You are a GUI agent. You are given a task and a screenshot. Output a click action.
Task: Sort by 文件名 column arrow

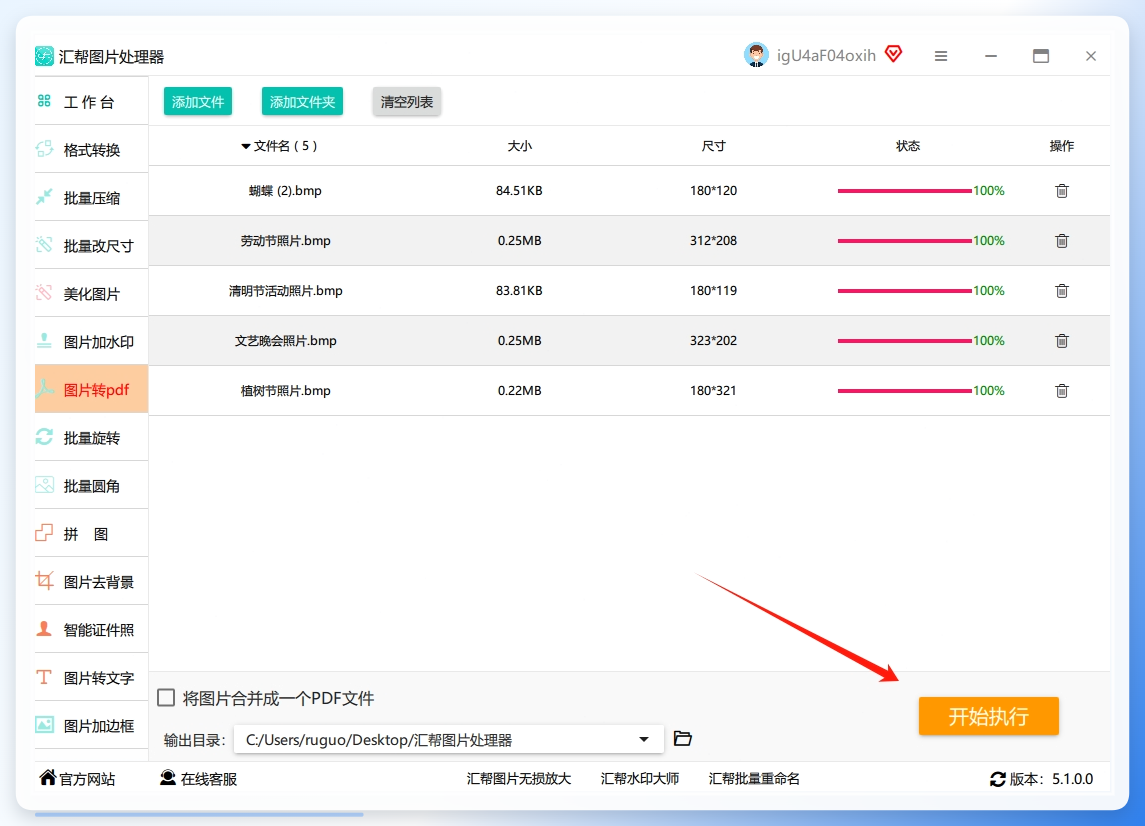246,147
